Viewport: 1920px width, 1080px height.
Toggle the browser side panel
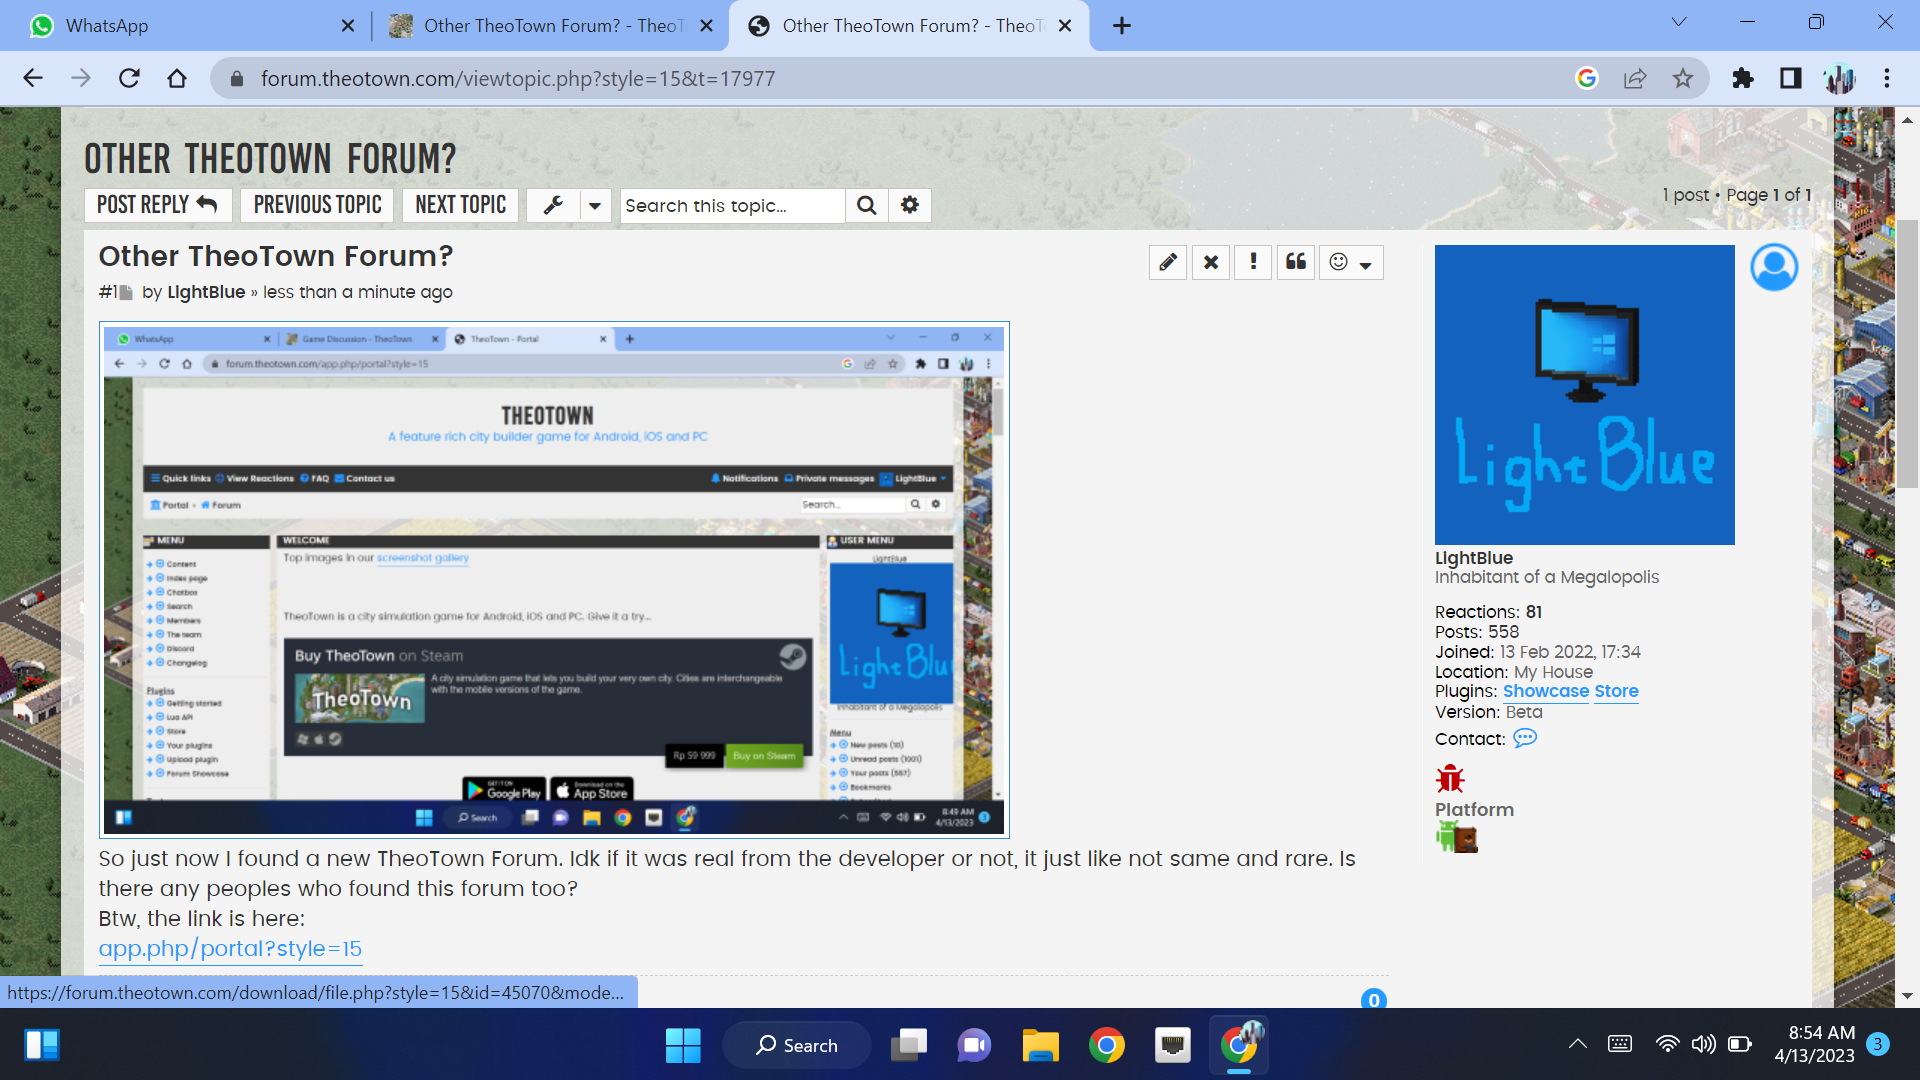tap(1791, 78)
